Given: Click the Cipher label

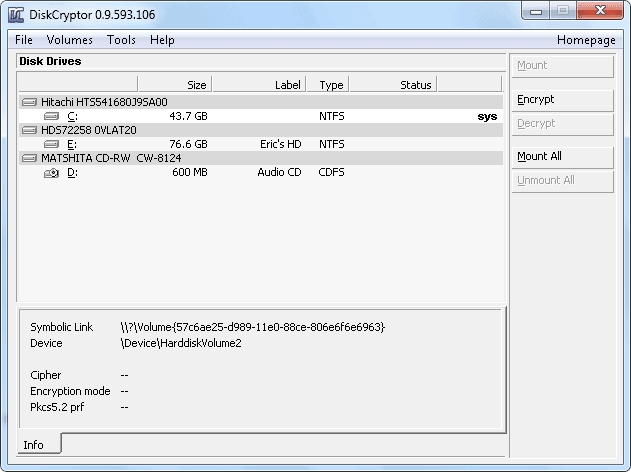Looking at the screenshot, I should [x=45, y=375].
